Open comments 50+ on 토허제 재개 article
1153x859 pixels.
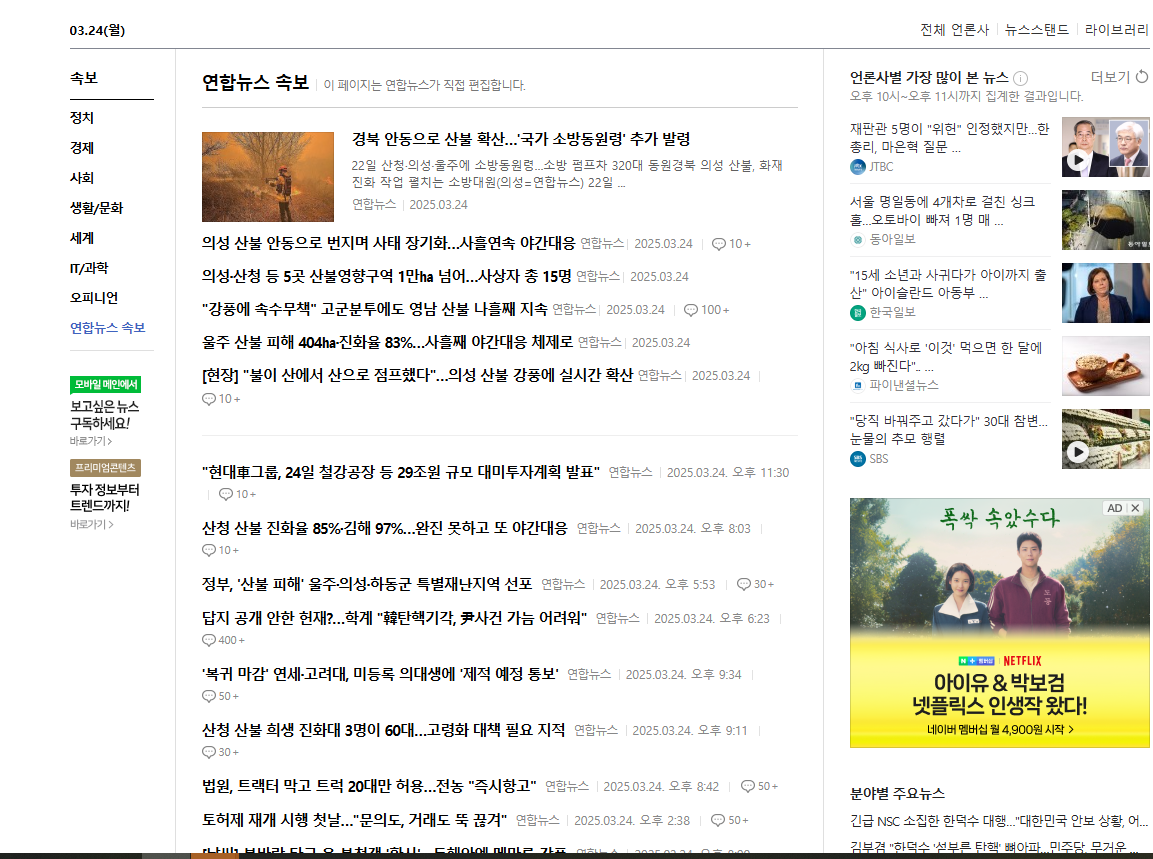coord(729,820)
